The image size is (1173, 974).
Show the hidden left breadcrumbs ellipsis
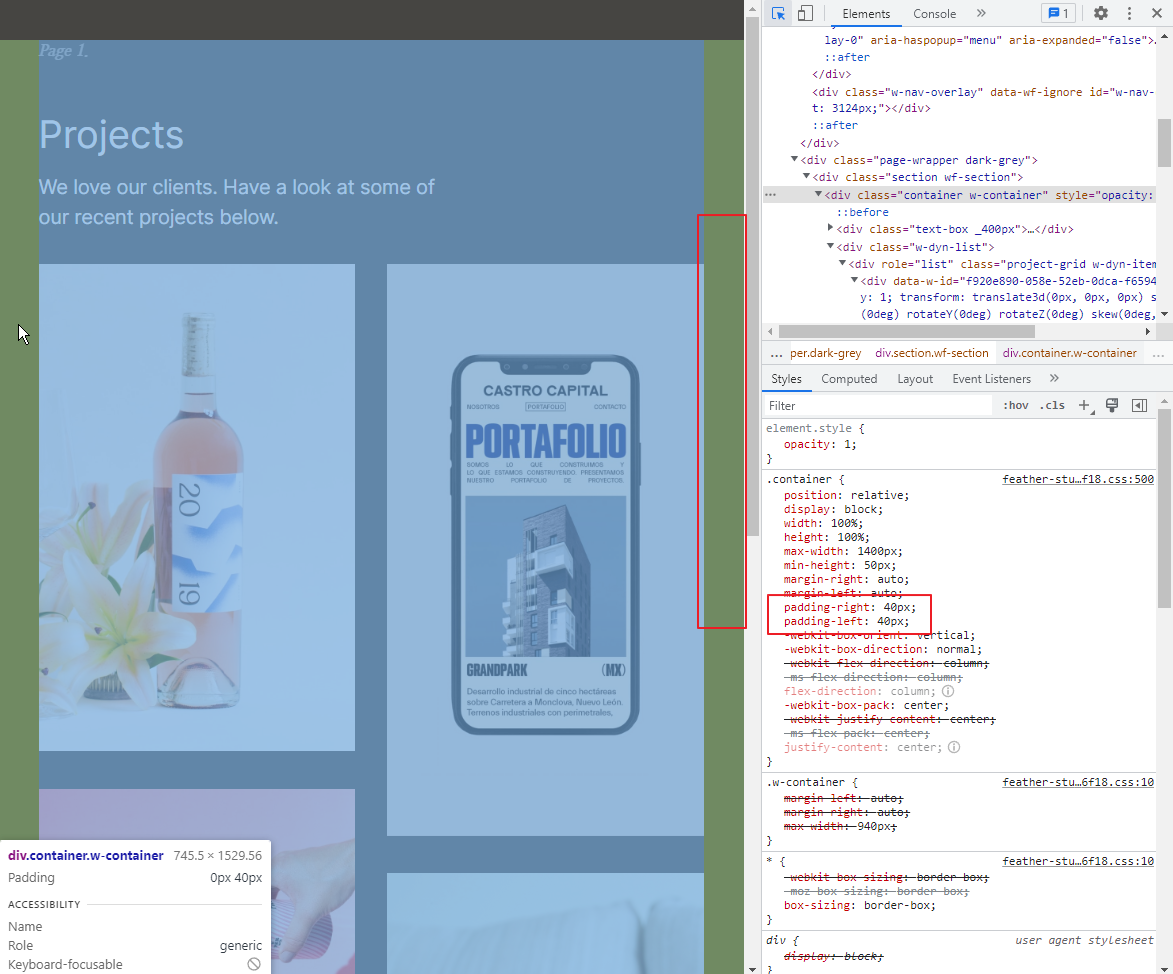coord(777,353)
